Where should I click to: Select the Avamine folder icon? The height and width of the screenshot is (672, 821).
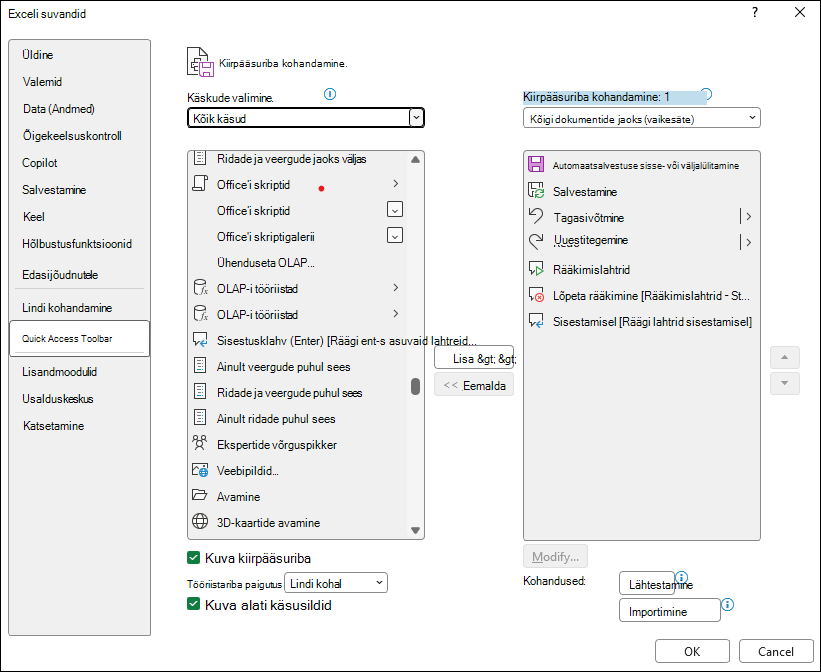tap(199, 495)
